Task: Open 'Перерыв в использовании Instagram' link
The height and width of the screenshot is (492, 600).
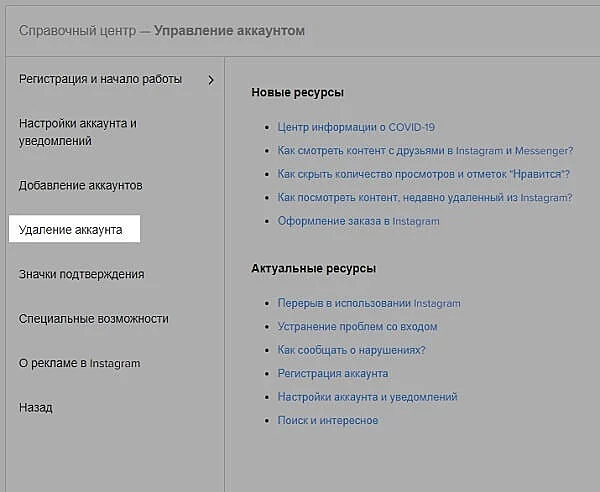Action: 369,303
